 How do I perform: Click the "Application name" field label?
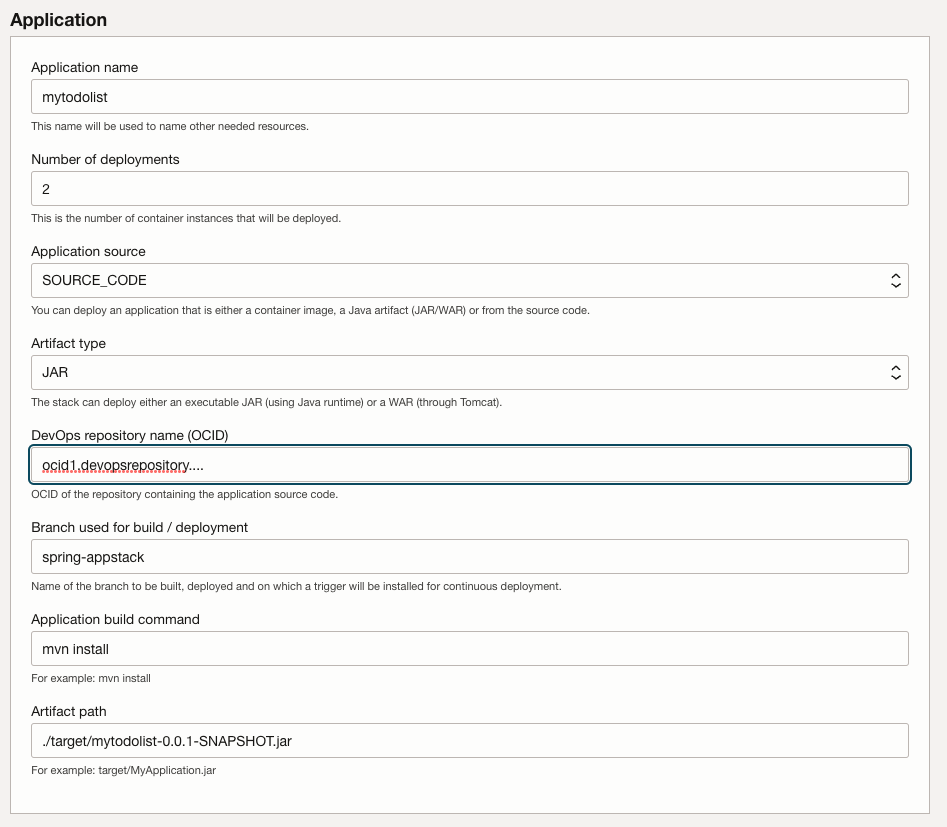tap(85, 68)
